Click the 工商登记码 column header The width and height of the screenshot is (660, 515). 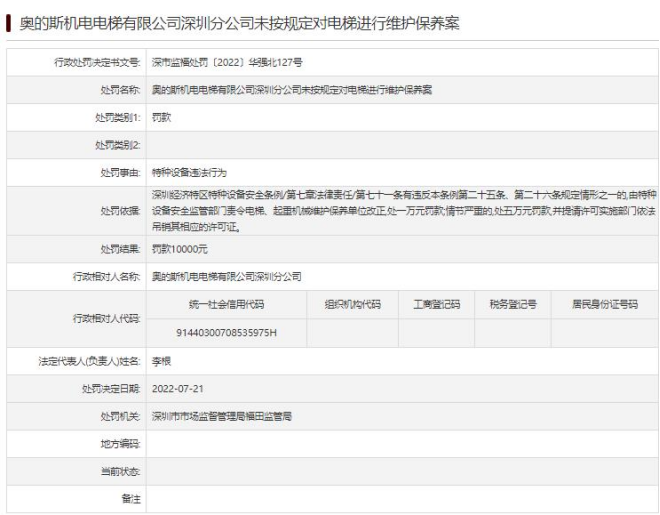click(436, 304)
